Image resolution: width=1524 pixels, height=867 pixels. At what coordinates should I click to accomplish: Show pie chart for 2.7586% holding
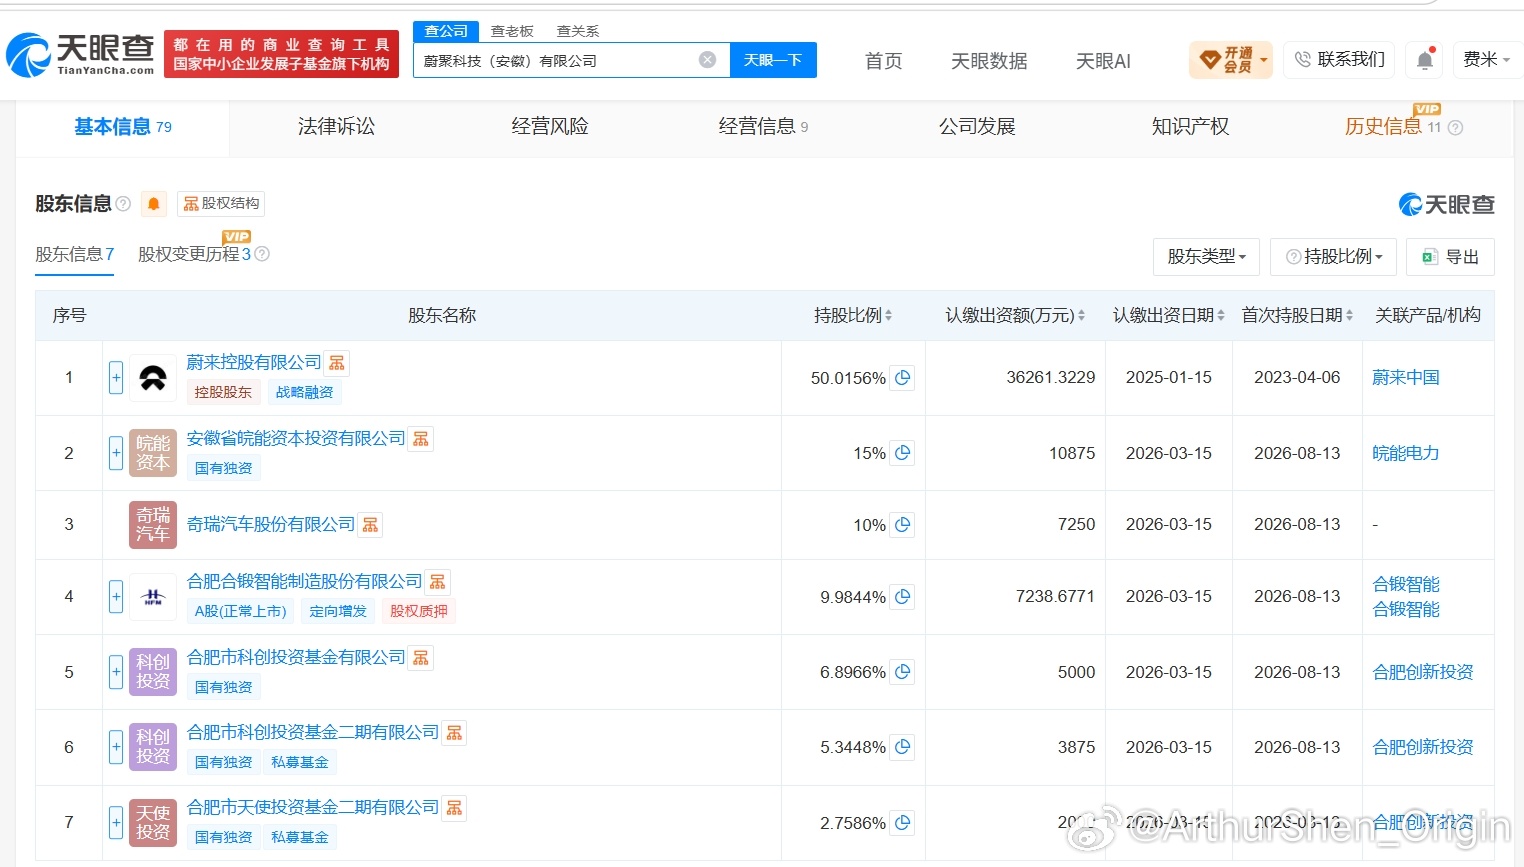click(x=902, y=823)
